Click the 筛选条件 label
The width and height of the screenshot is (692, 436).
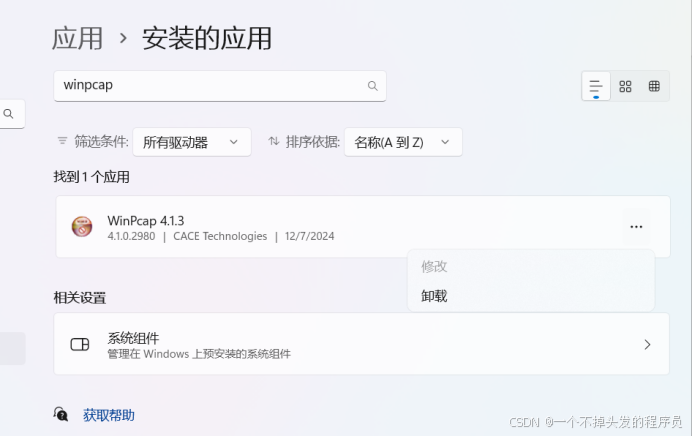(101, 142)
